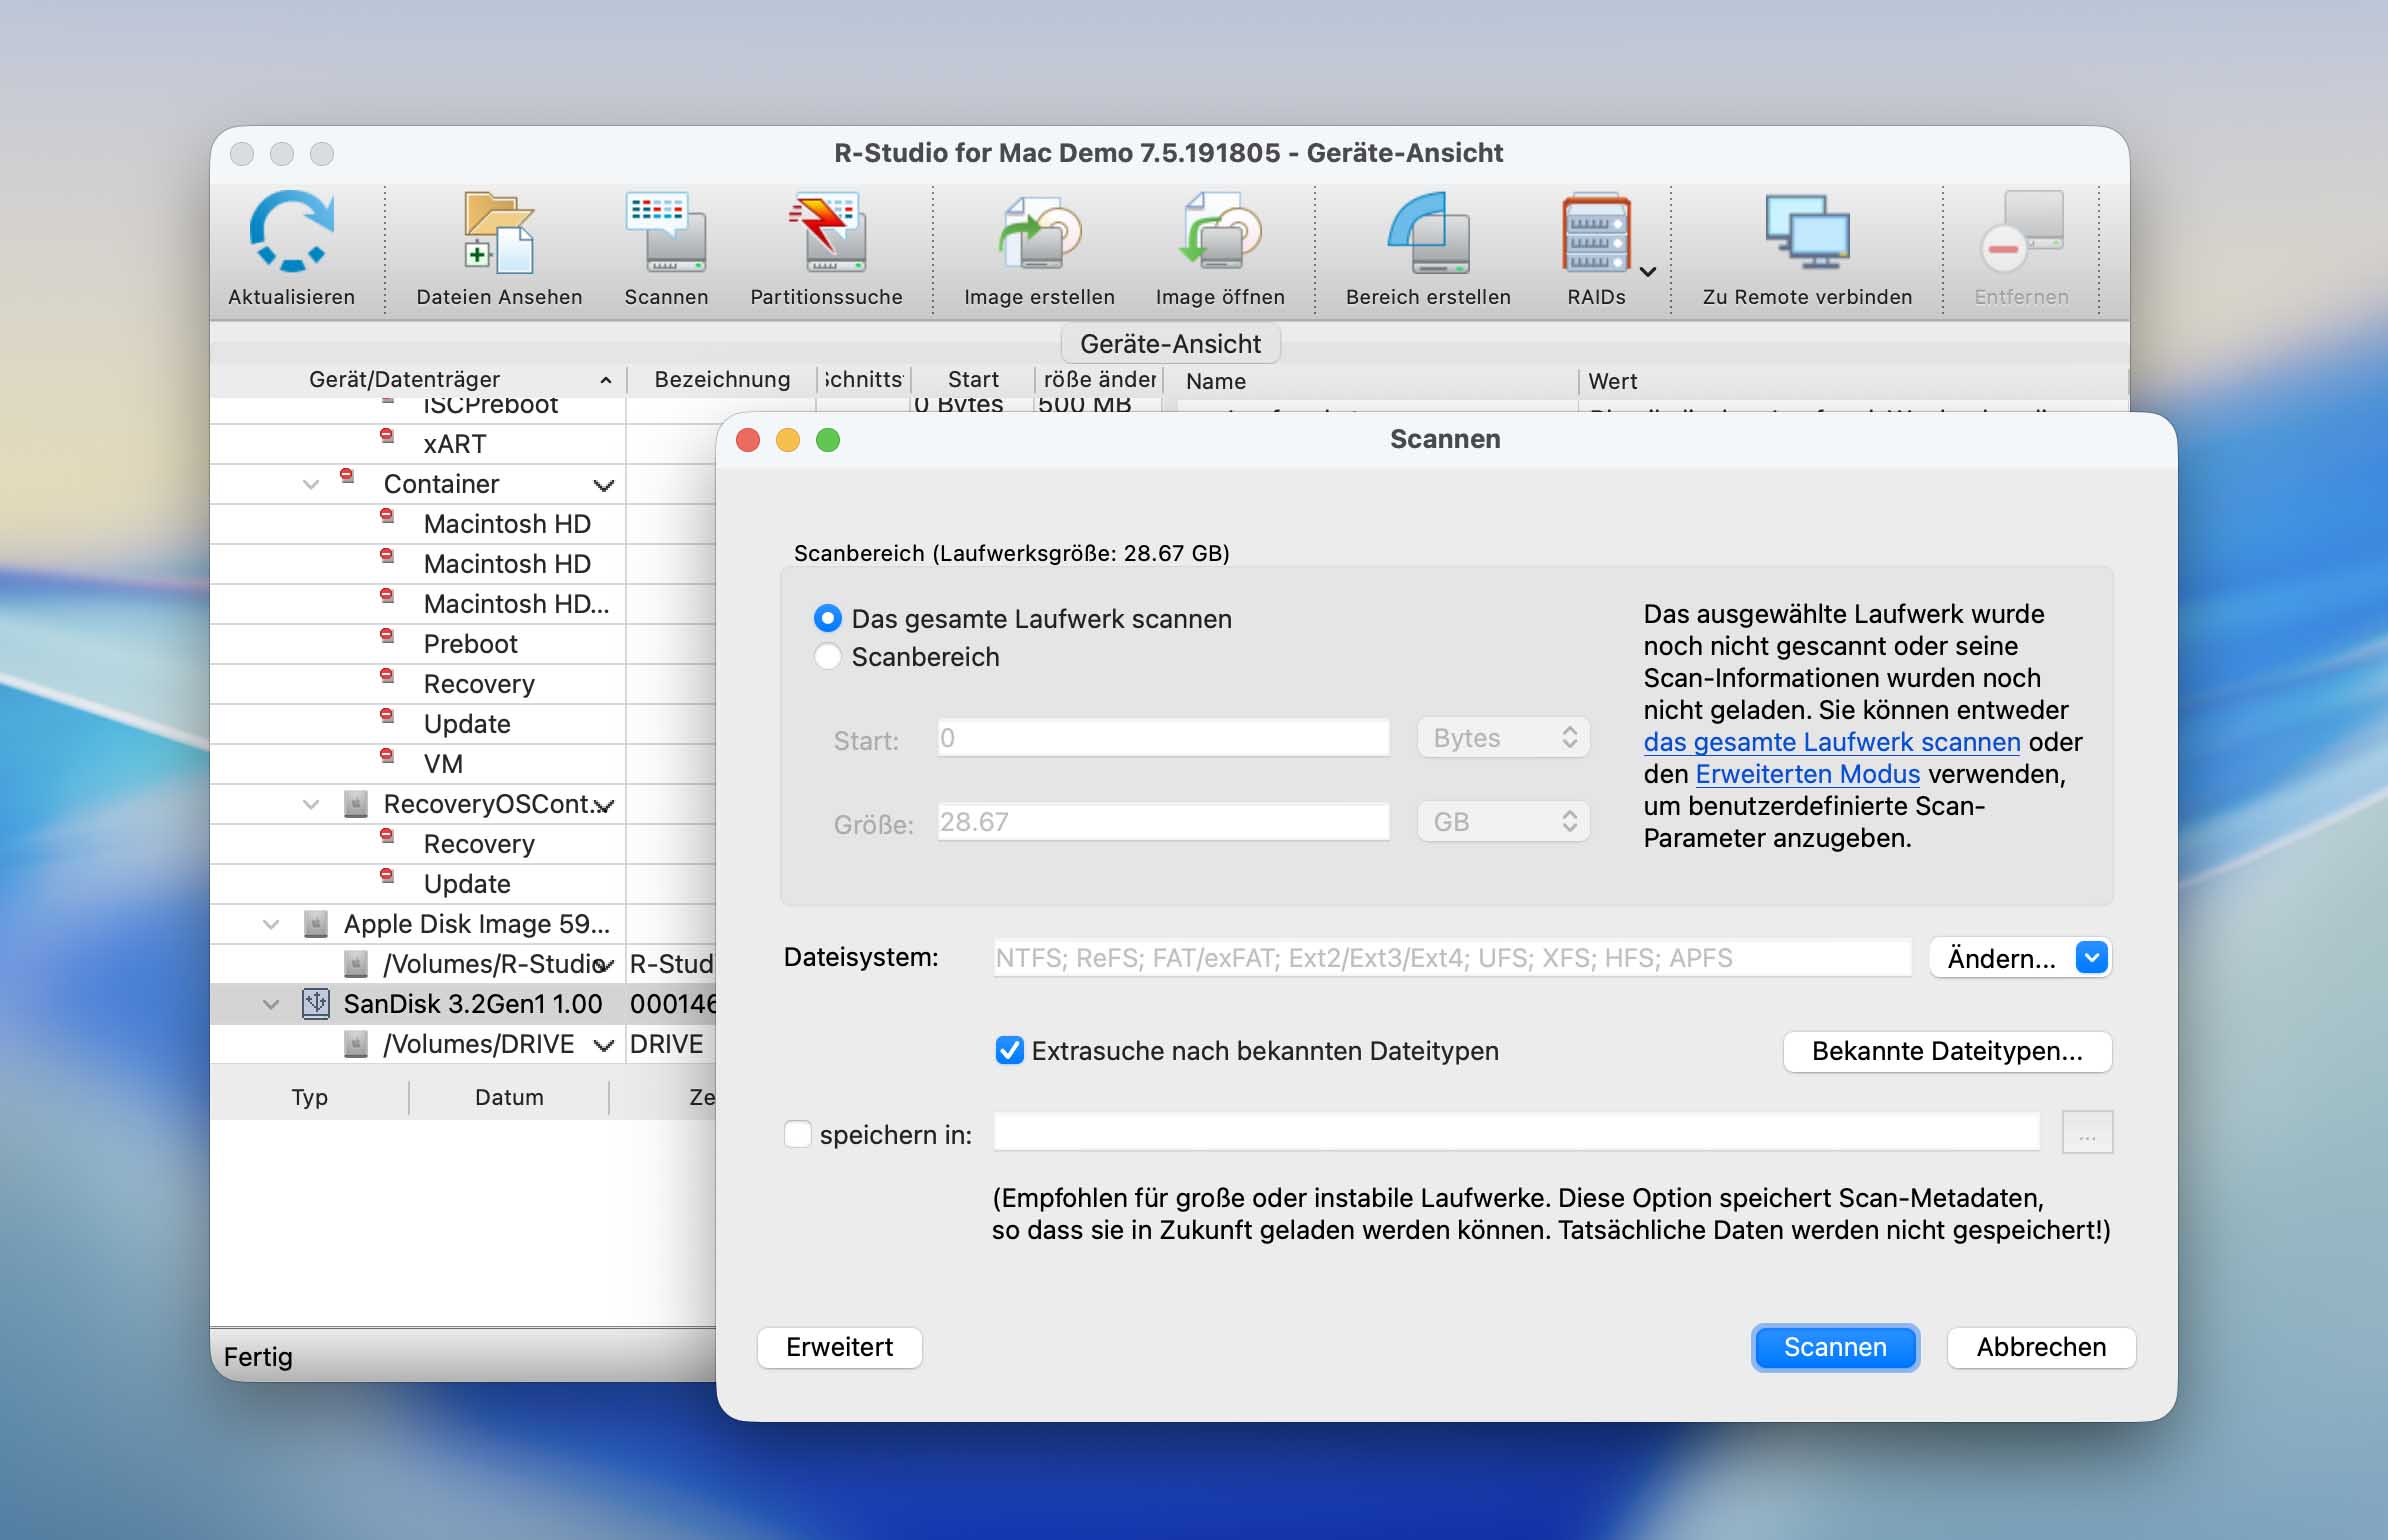
Task: Open Bekannte Dateitypen... dialog
Action: point(1947,1051)
